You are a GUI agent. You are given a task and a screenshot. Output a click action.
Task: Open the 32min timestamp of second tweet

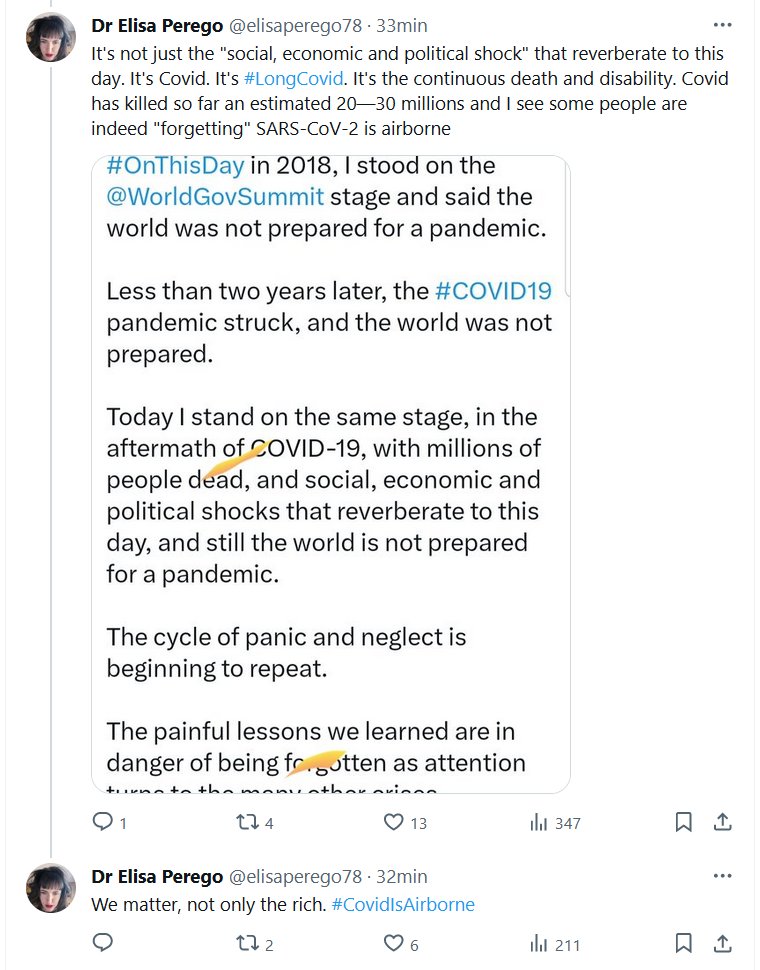[401, 877]
